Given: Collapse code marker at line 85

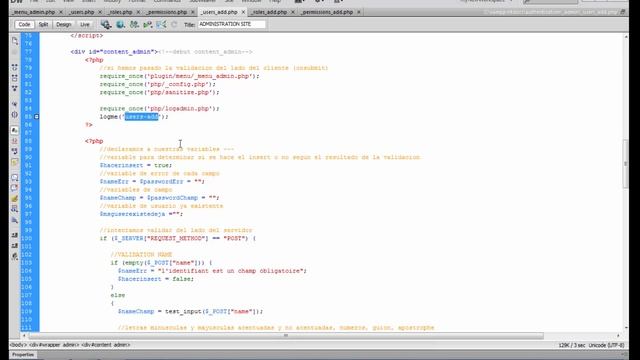Looking at the screenshot, I should 36,117.
